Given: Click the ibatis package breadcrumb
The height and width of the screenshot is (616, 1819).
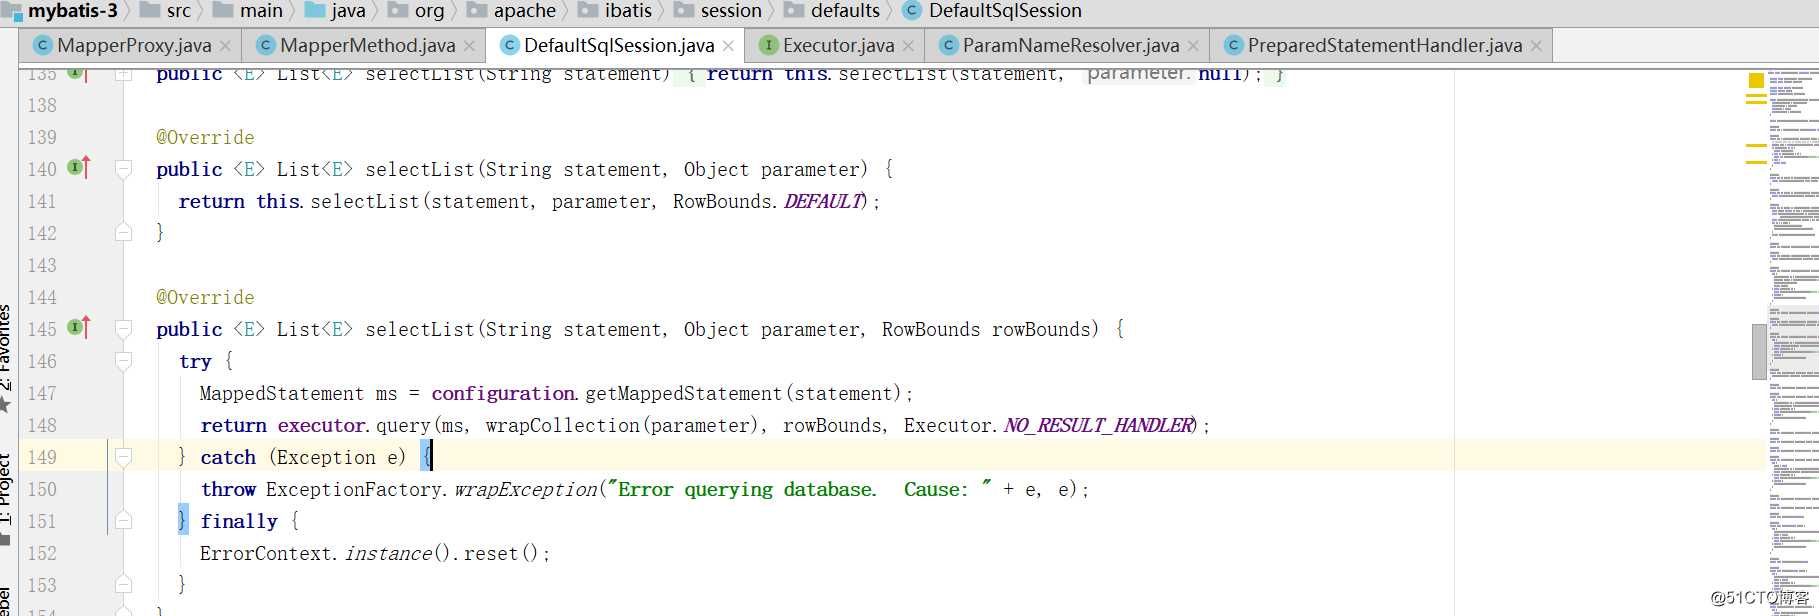Looking at the screenshot, I should pos(615,11).
